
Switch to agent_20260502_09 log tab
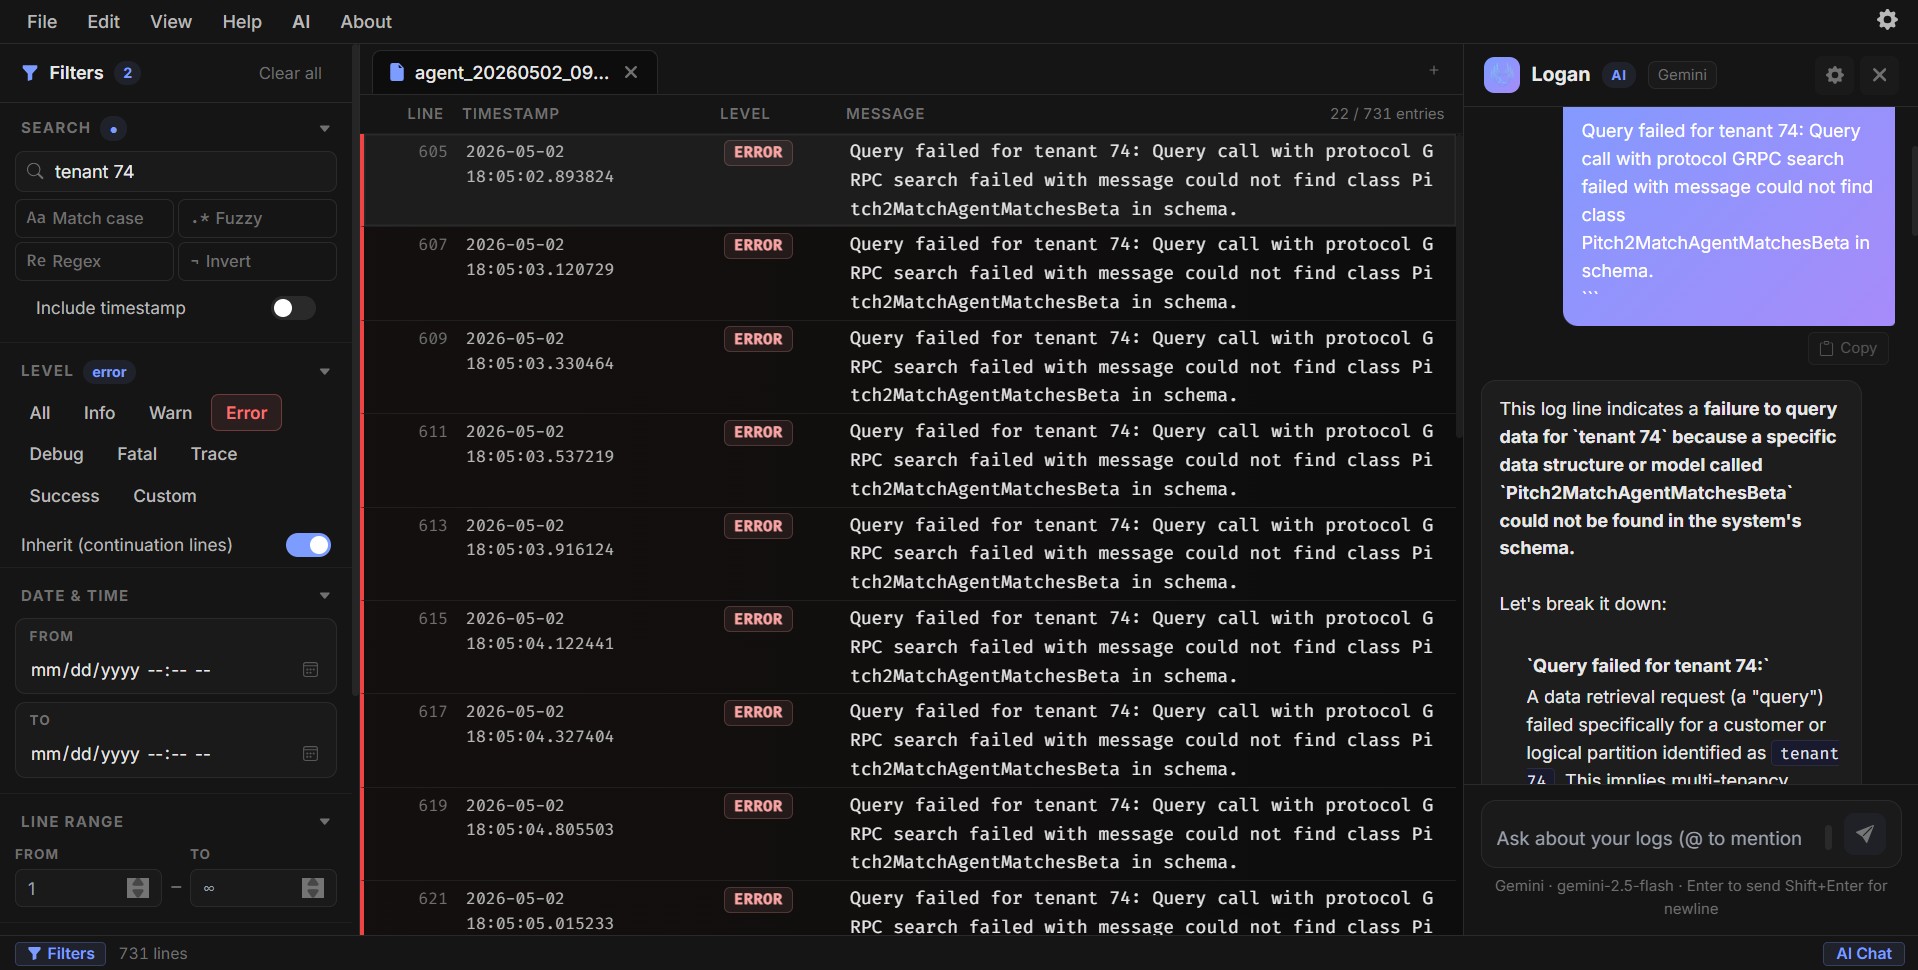pyautogui.click(x=512, y=72)
